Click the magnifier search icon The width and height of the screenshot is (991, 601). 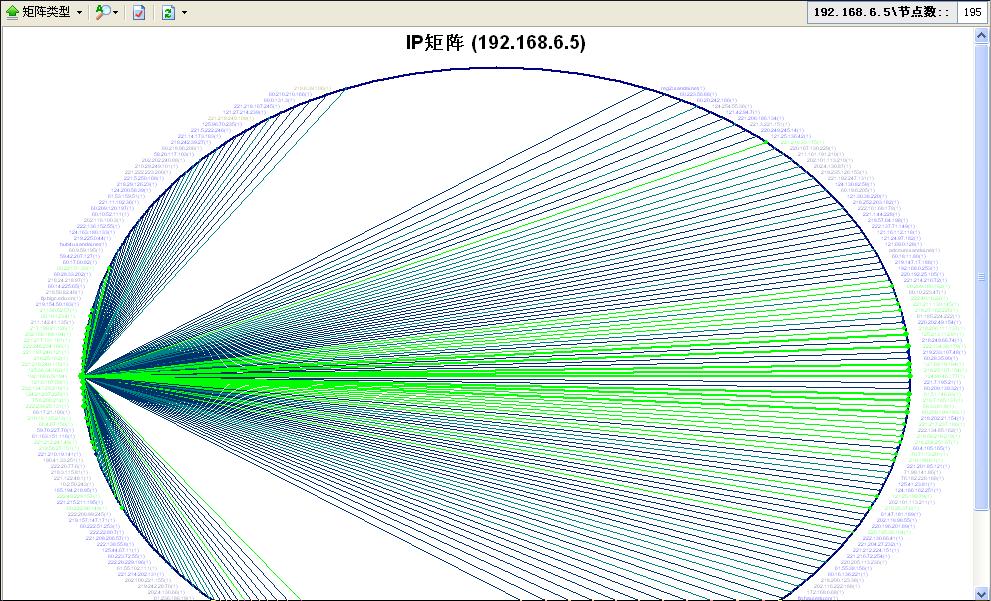tap(102, 13)
